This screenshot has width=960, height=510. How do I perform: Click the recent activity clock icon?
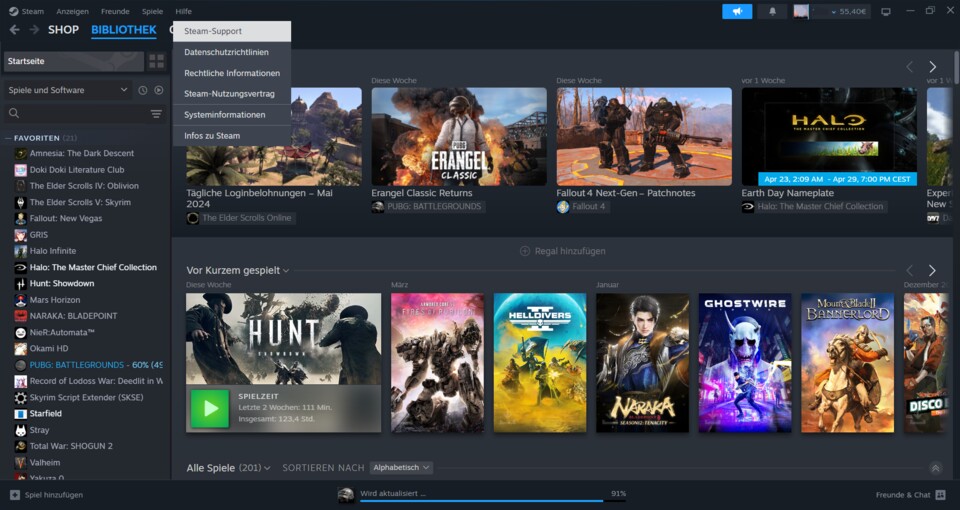click(143, 90)
